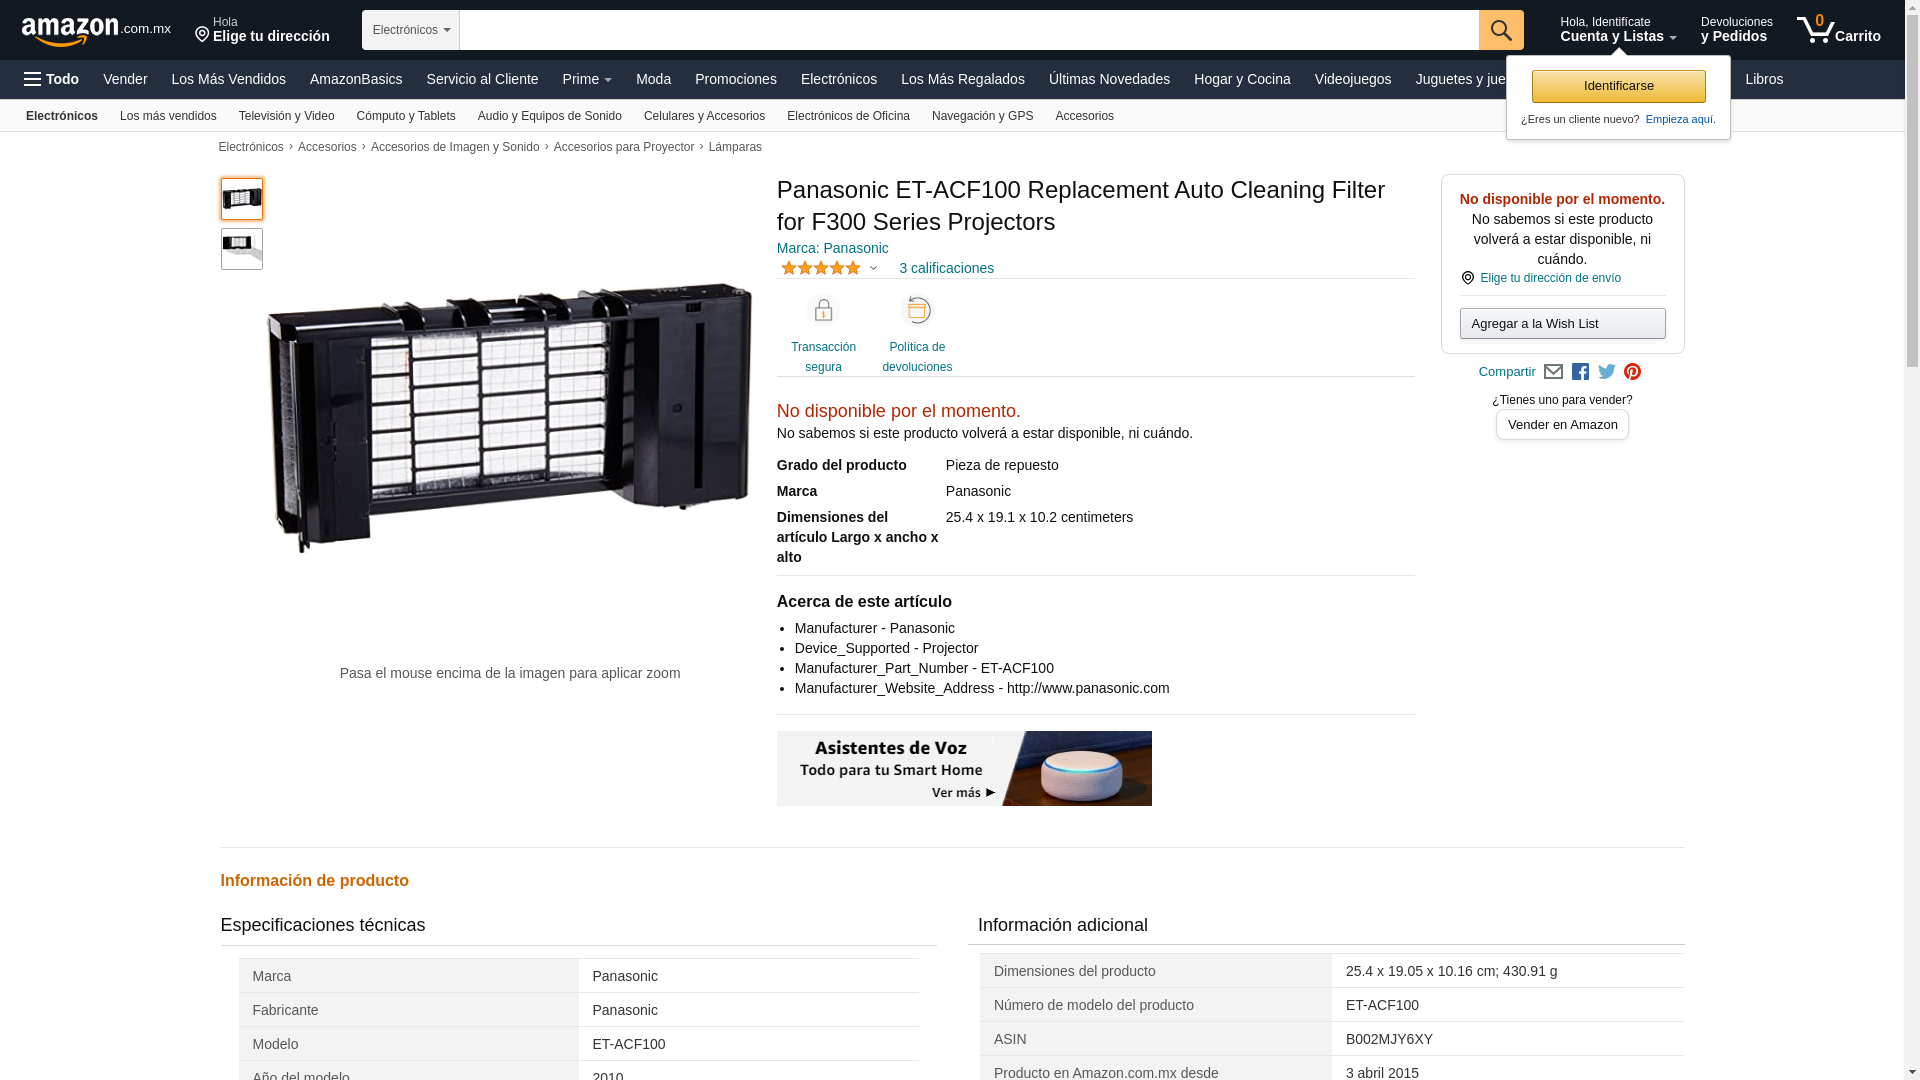Select the second product thumbnail image
Viewport: 1920px width, 1080px height.
242,249
